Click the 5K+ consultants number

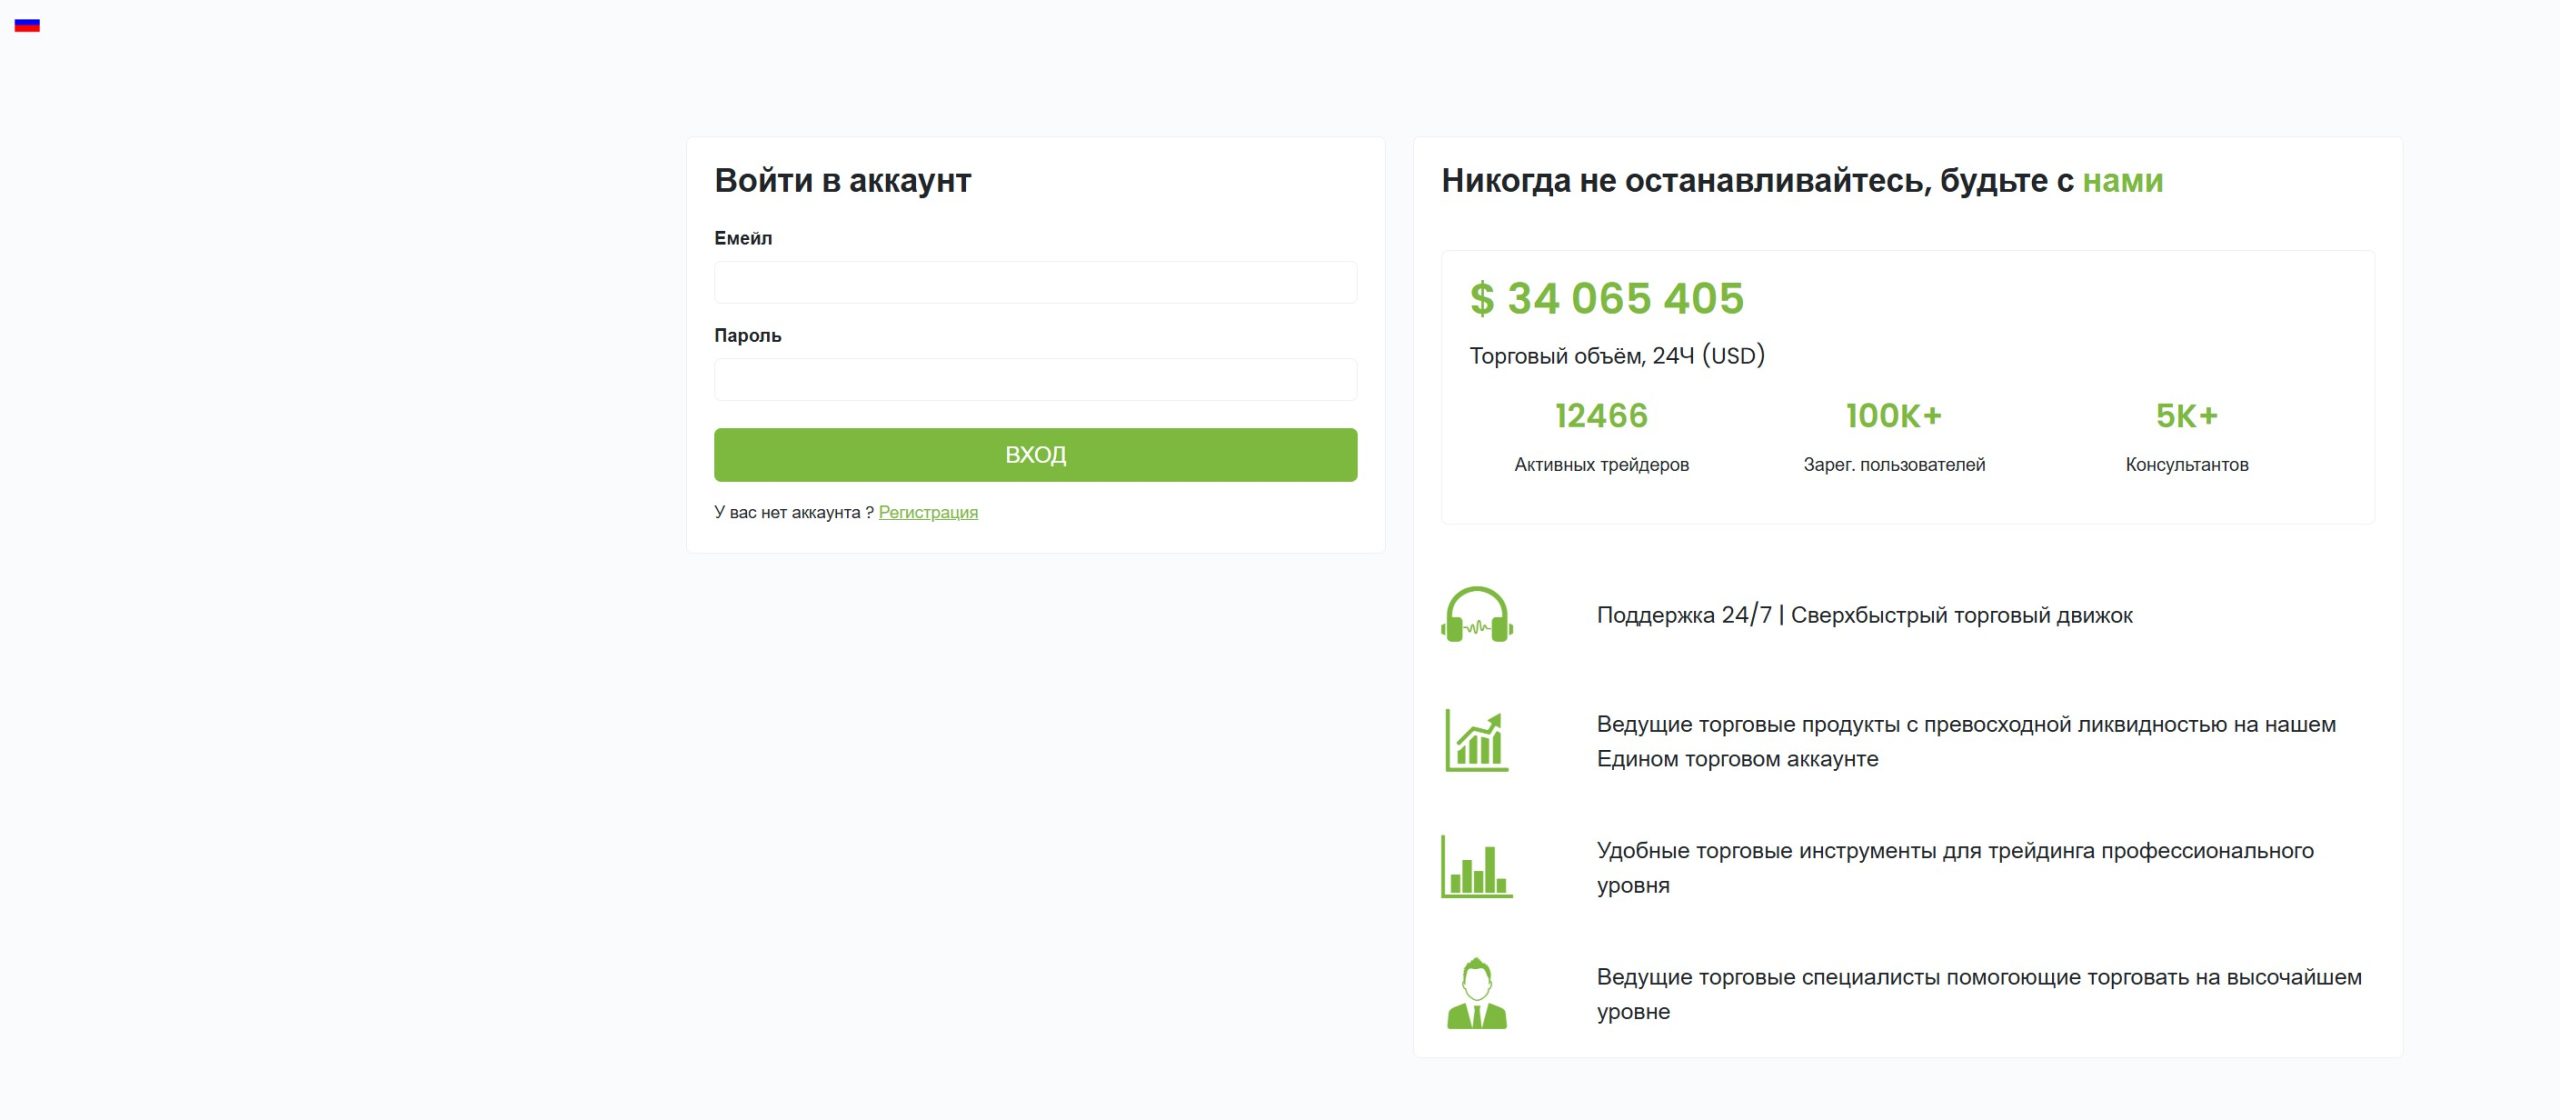click(x=2186, y=415)
